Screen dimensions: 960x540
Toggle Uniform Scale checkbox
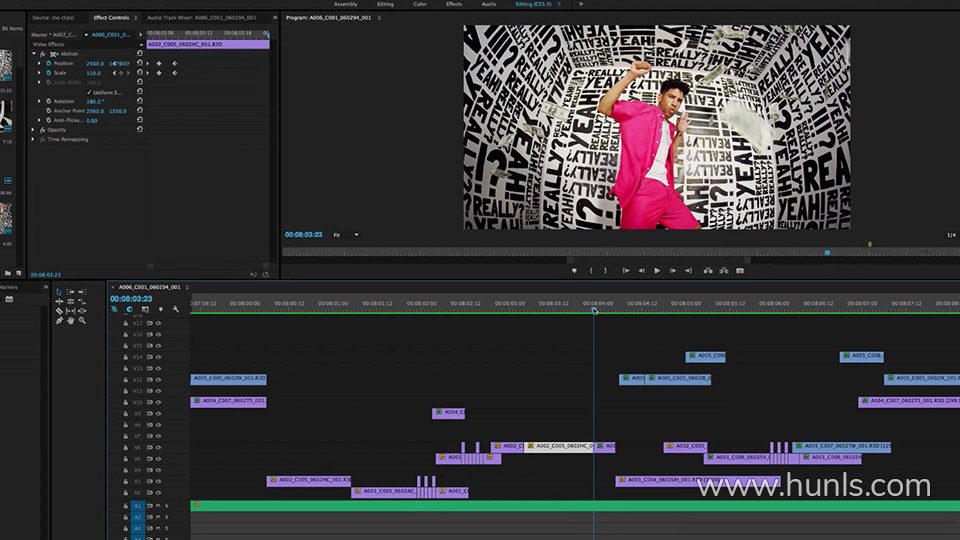(89, 92)
